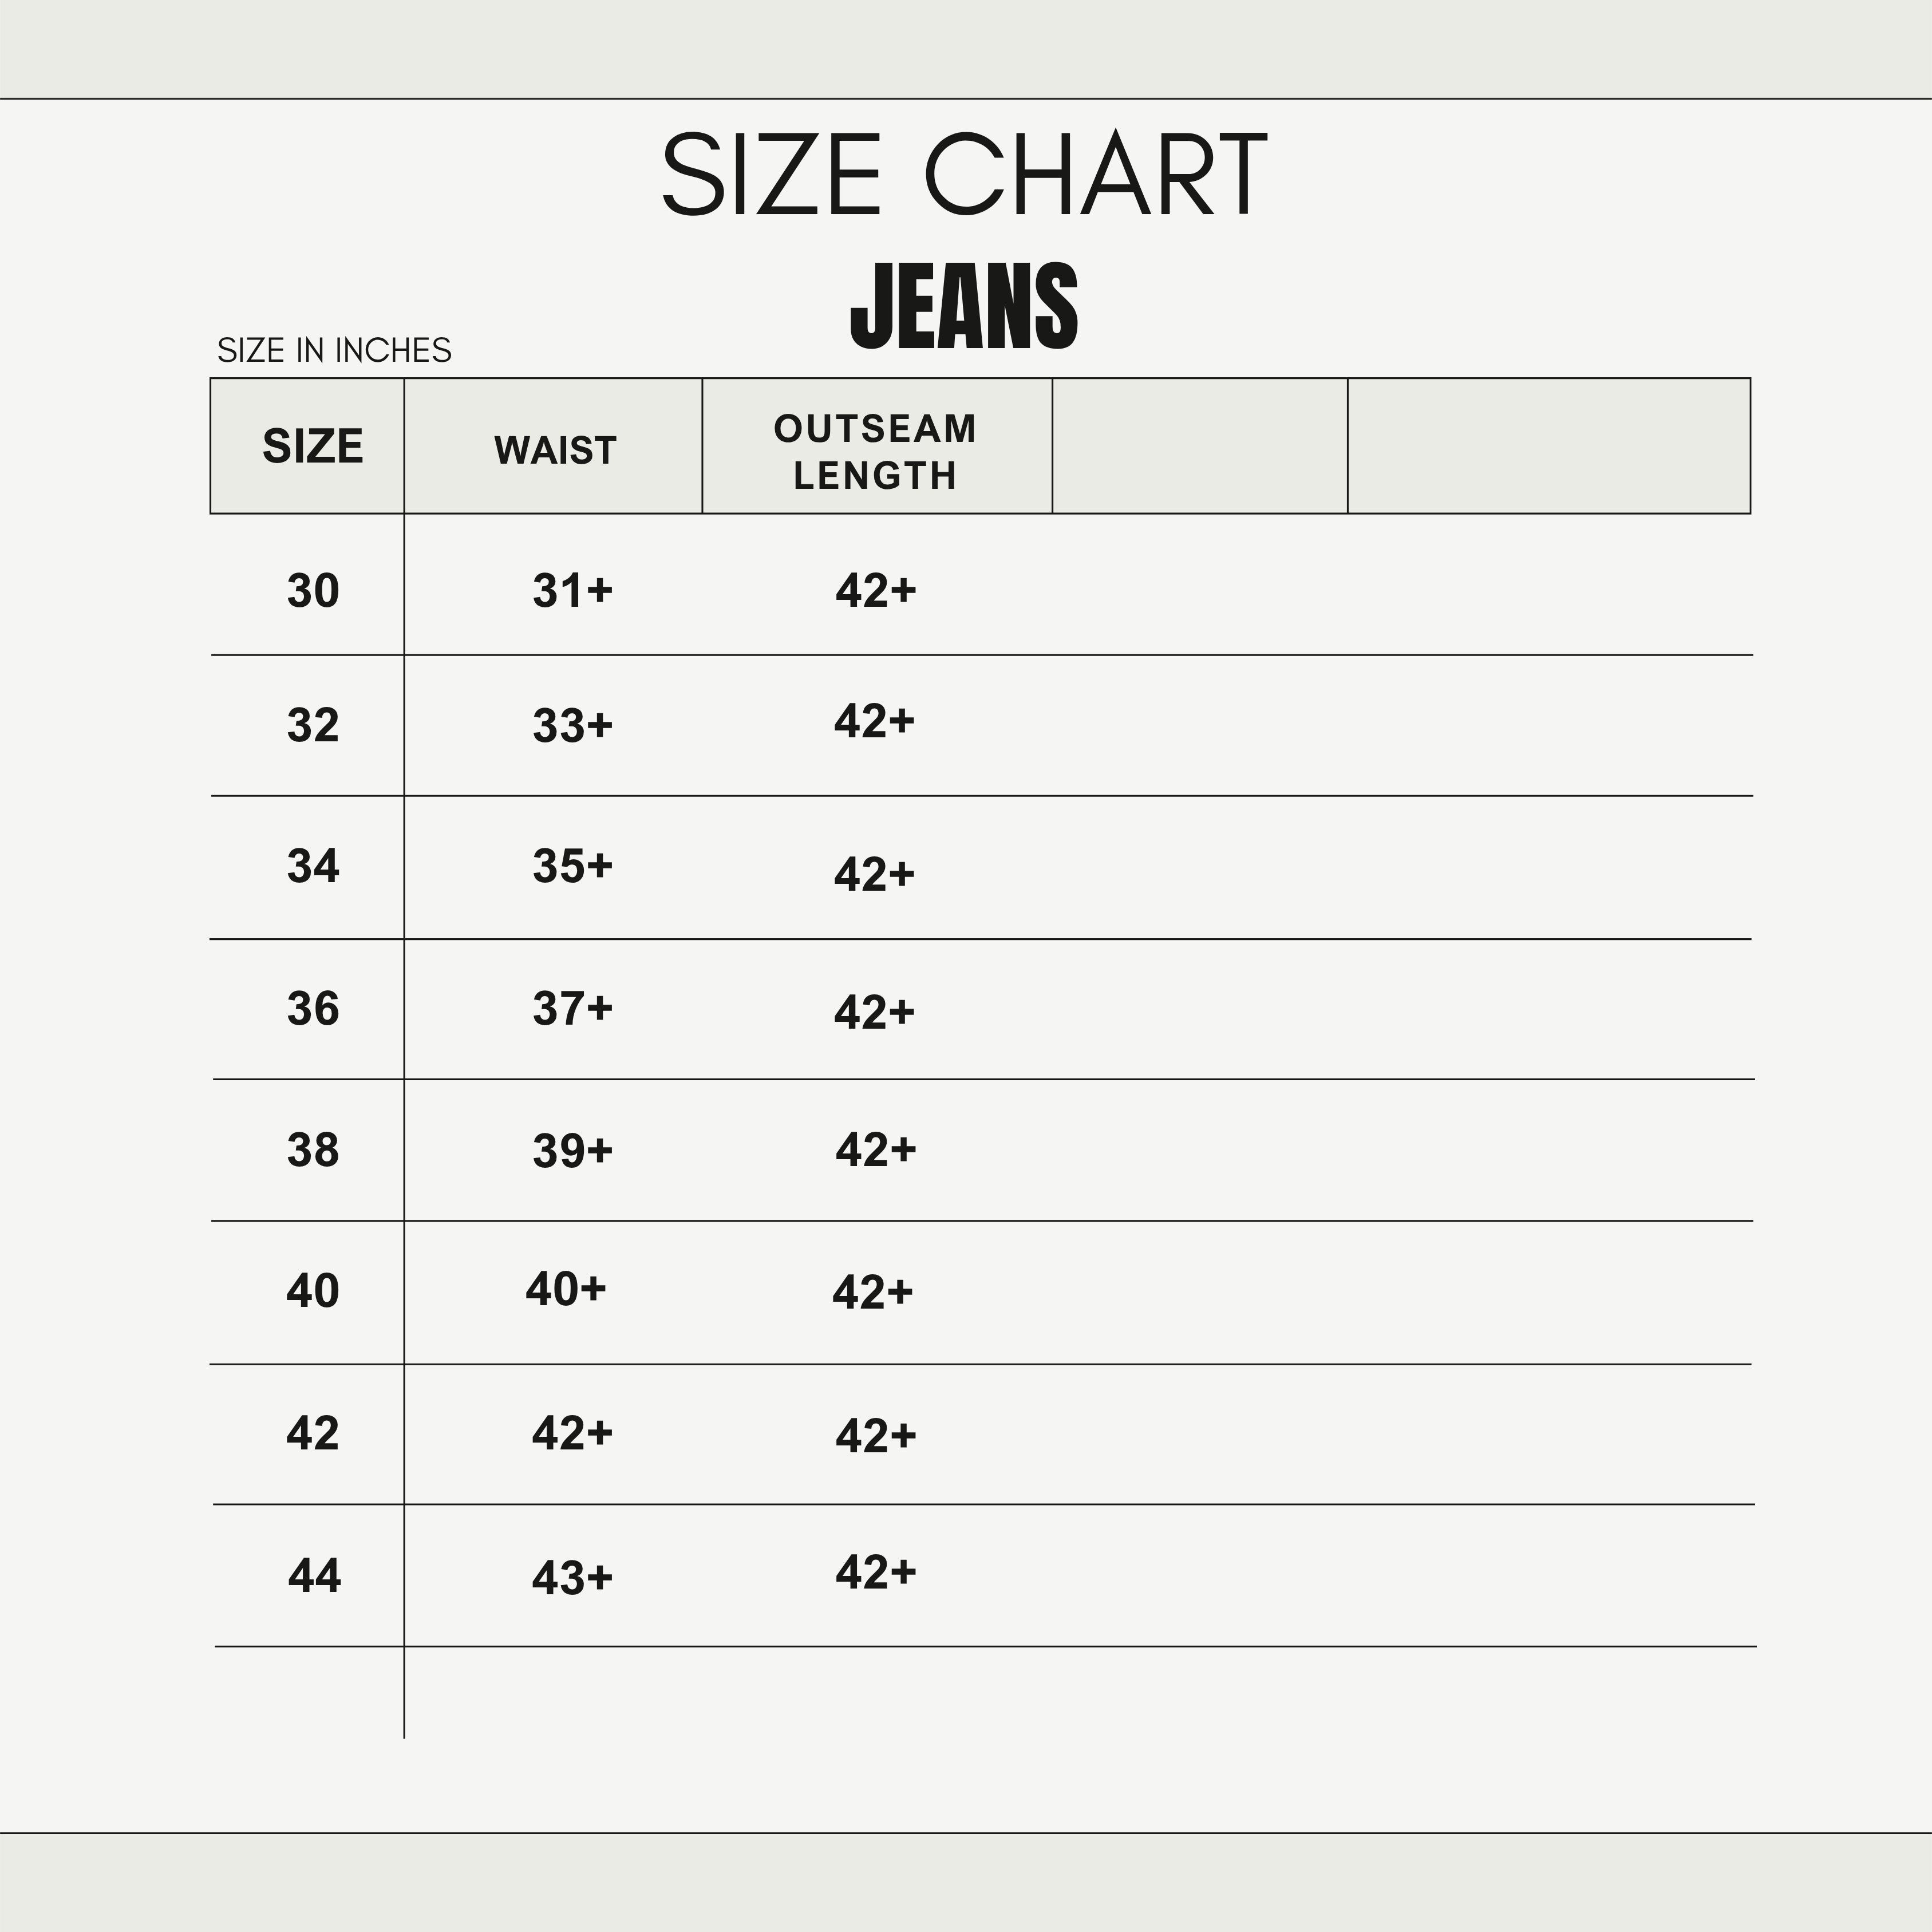Select the size 44 row label

(x=314, y=1576)
